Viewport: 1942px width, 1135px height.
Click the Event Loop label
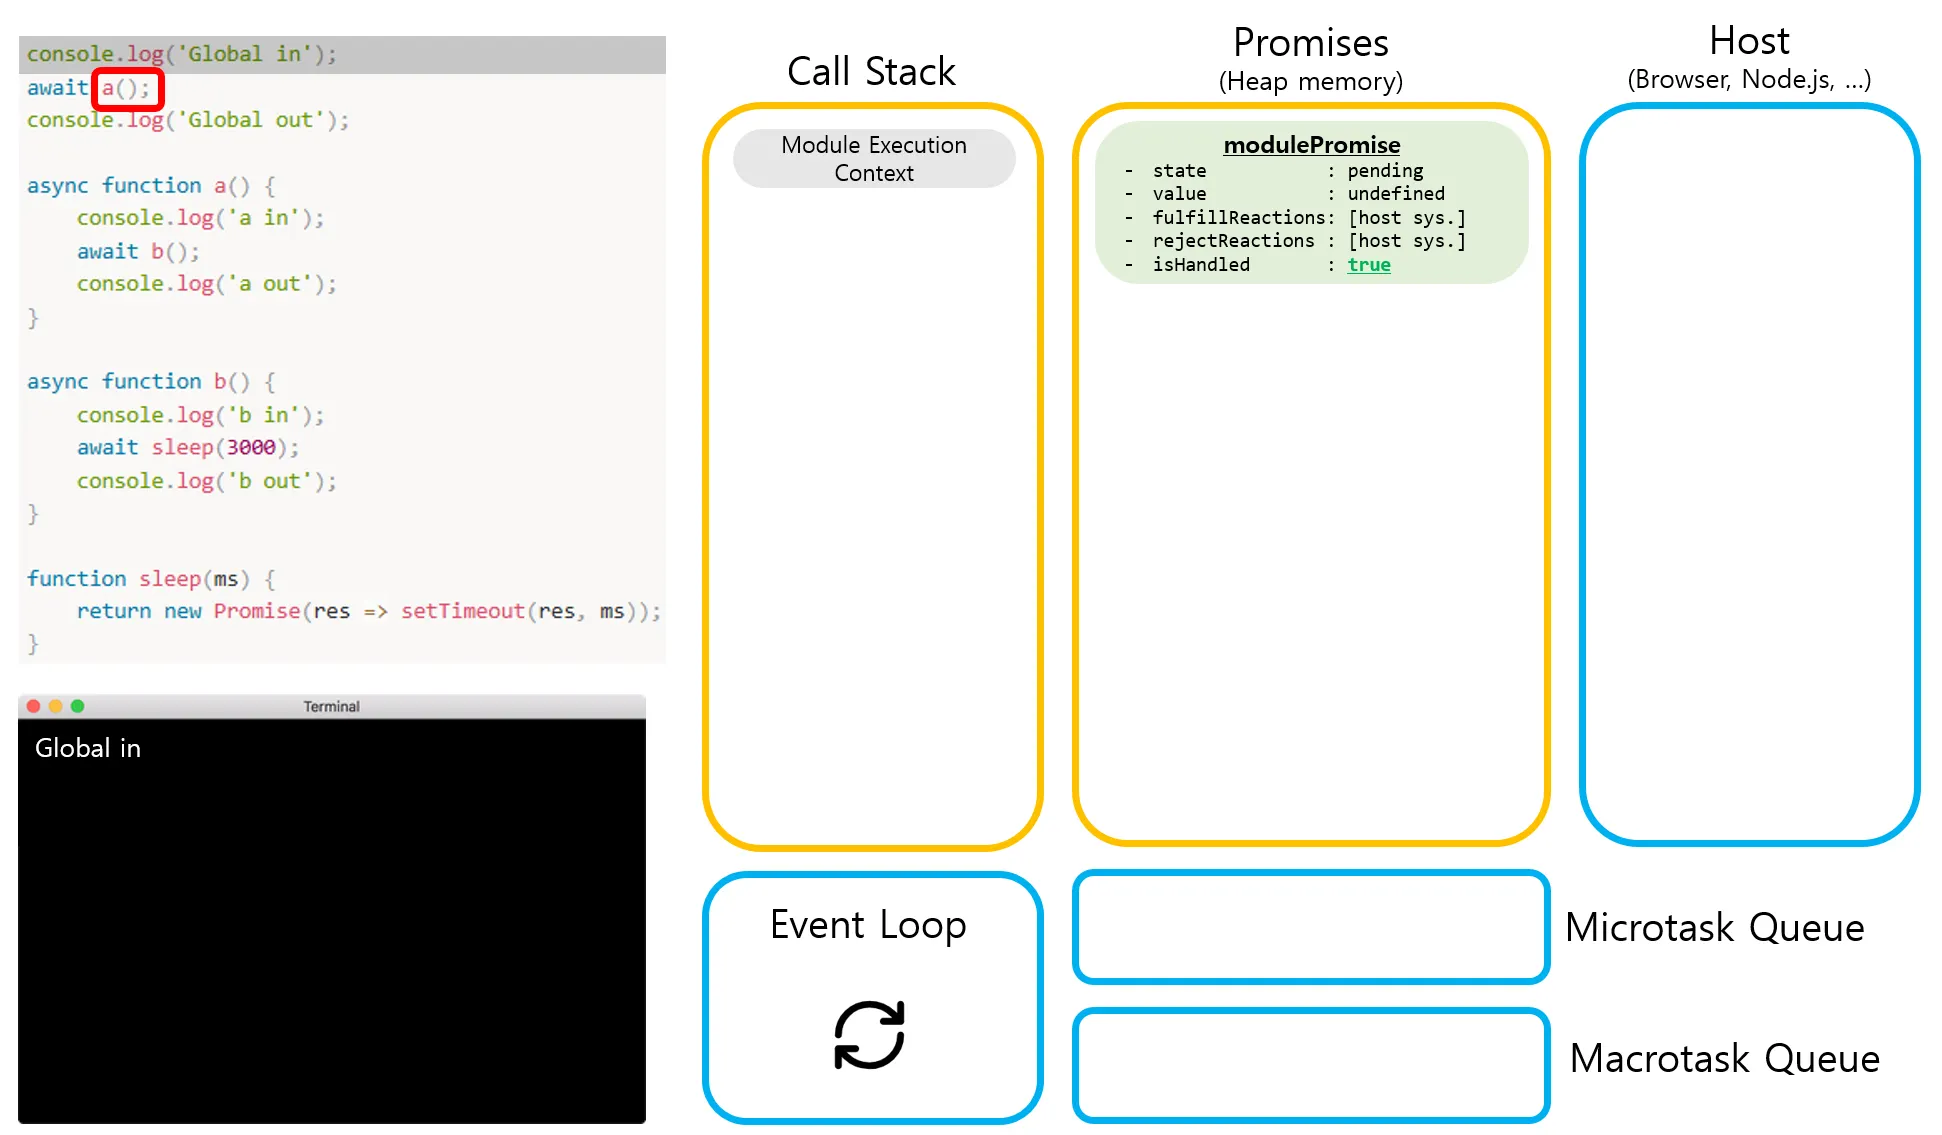tap(868, 925)
